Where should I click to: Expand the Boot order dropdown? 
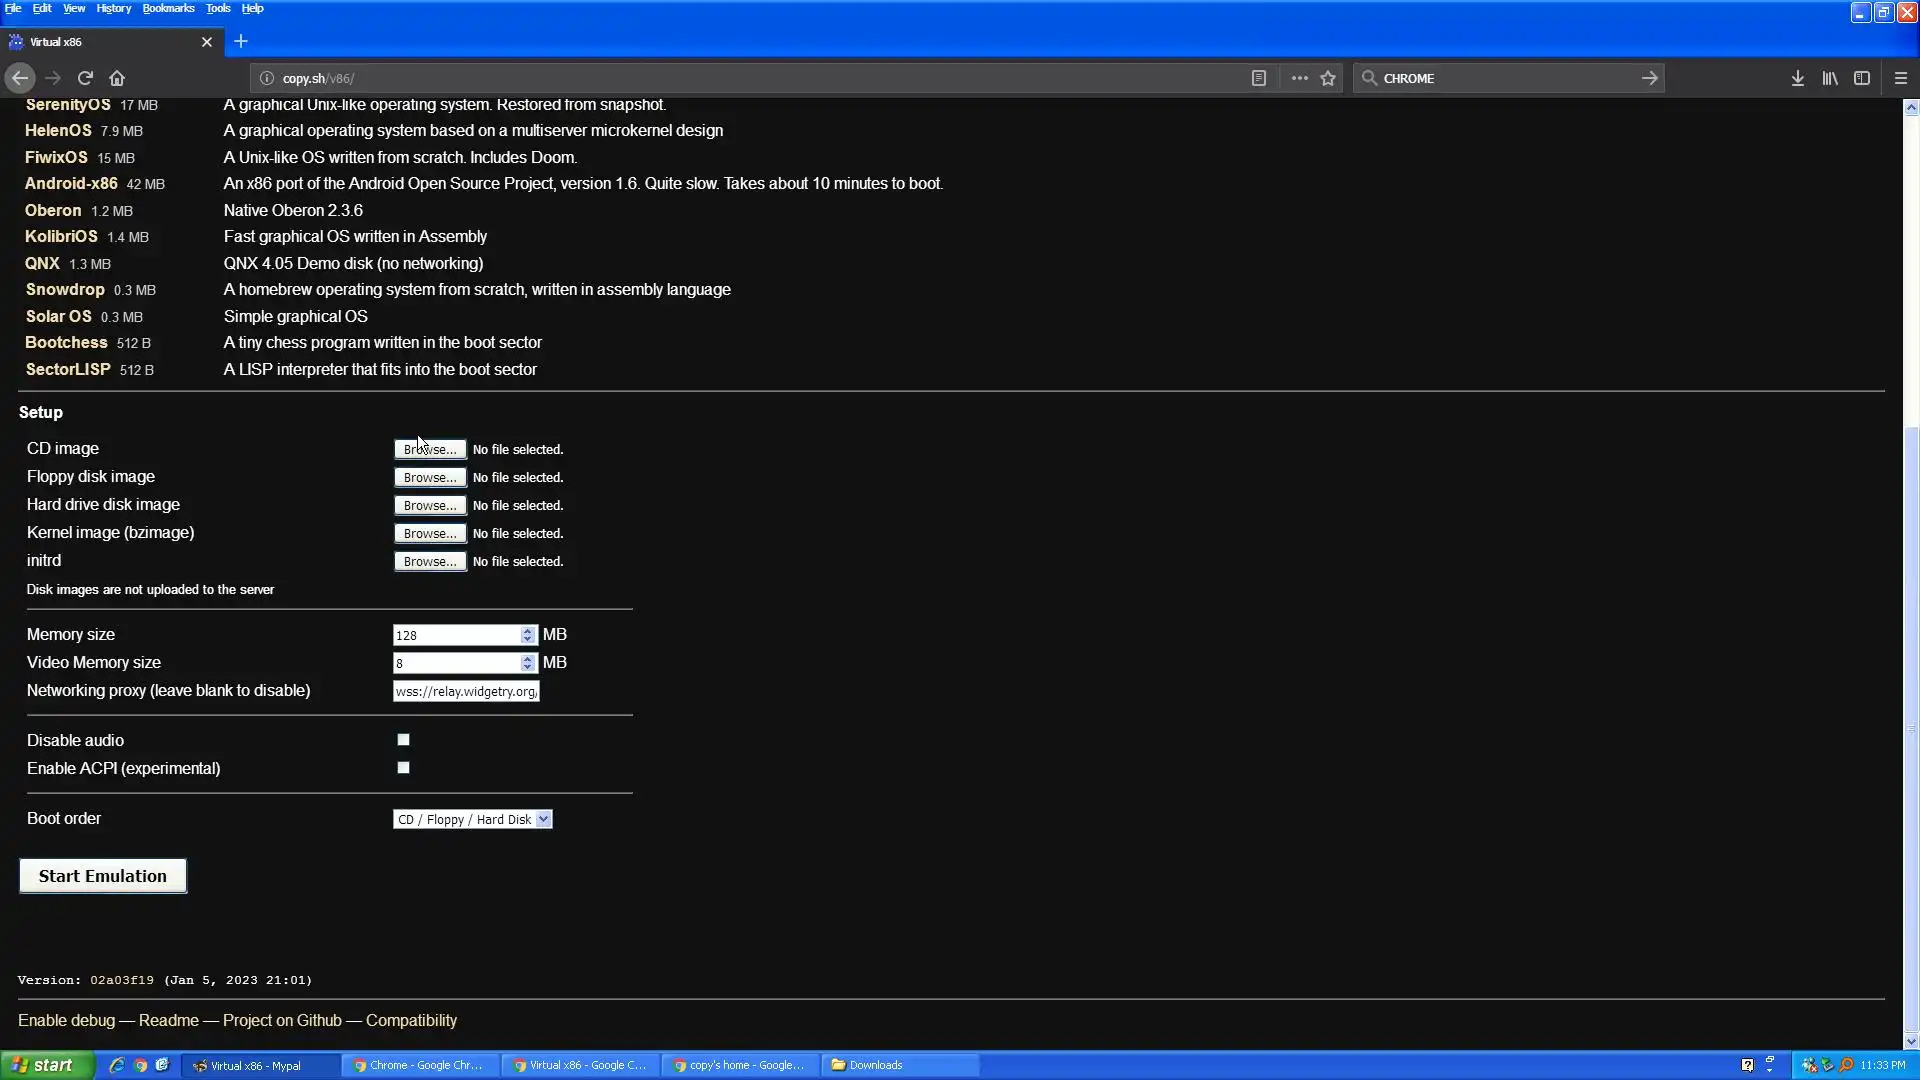[x=472, y=819]
